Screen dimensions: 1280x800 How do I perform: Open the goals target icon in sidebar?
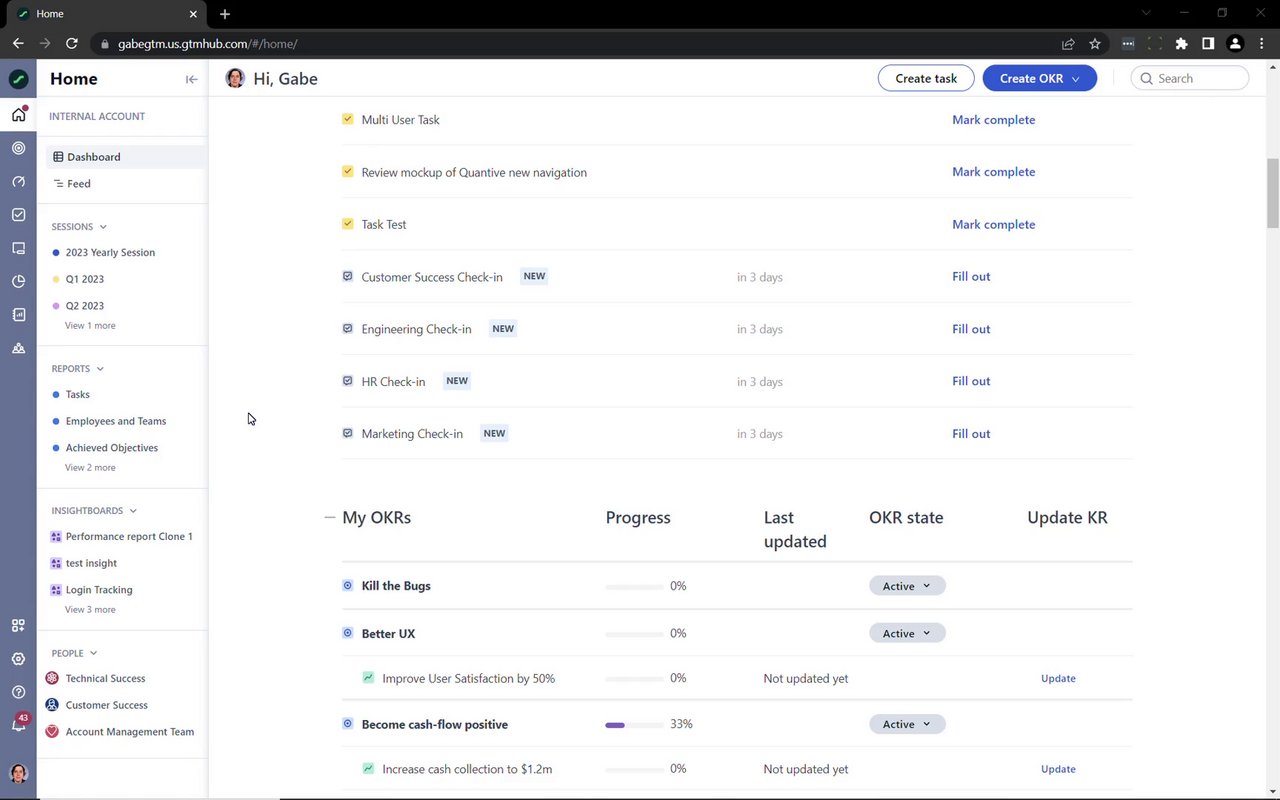tap(18, 148)
